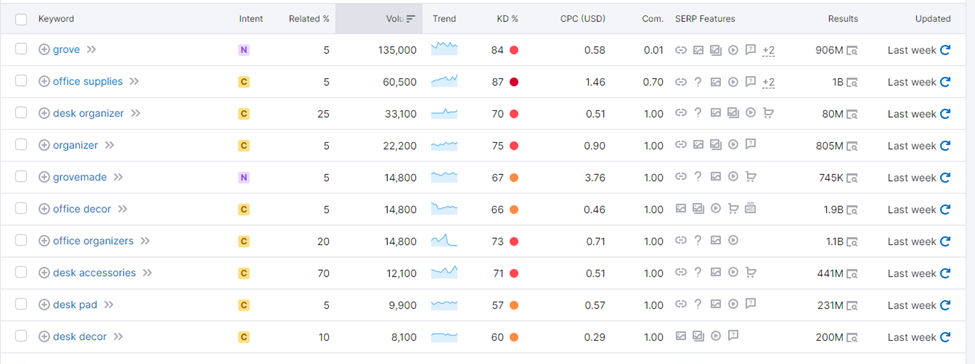Select checkbox for office decor
This screenshot has height=364, width=975.
click(x=21, y=208)
